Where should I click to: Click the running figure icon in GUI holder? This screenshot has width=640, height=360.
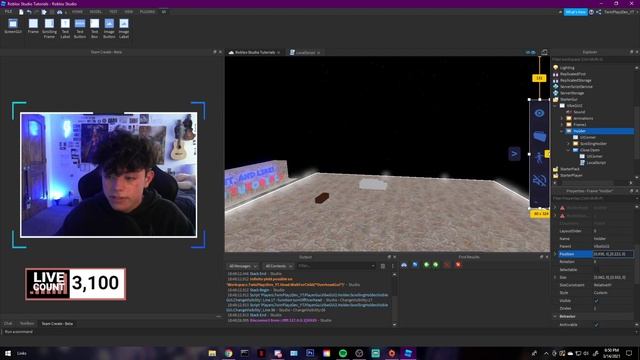tap(539, 158)
